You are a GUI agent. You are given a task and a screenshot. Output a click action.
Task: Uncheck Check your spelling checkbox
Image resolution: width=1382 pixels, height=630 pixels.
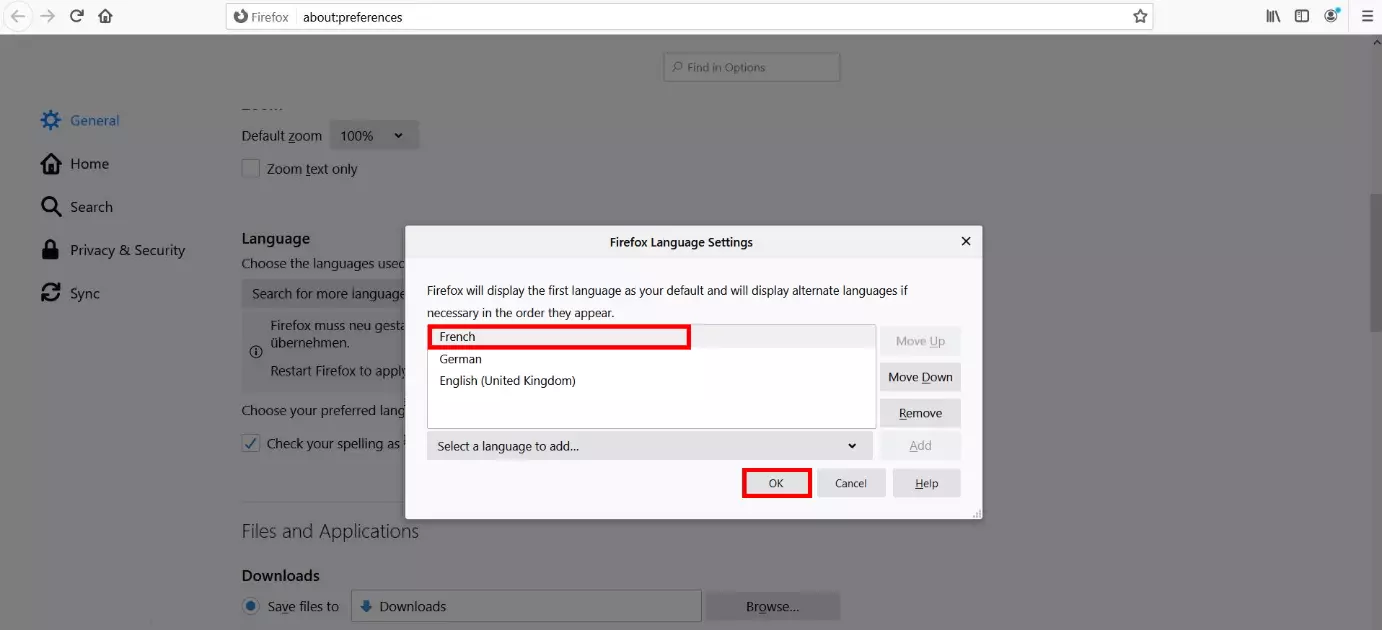pos(251,443)
